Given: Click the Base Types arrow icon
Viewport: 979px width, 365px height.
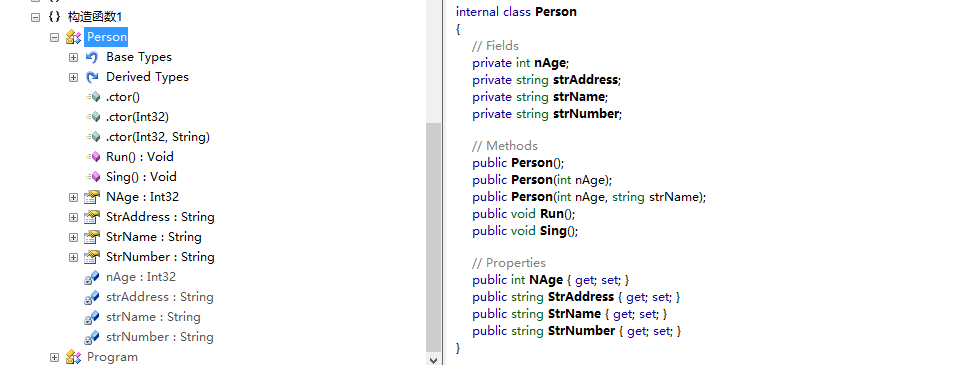Looking at the screenshot, I should click(92, 57).
